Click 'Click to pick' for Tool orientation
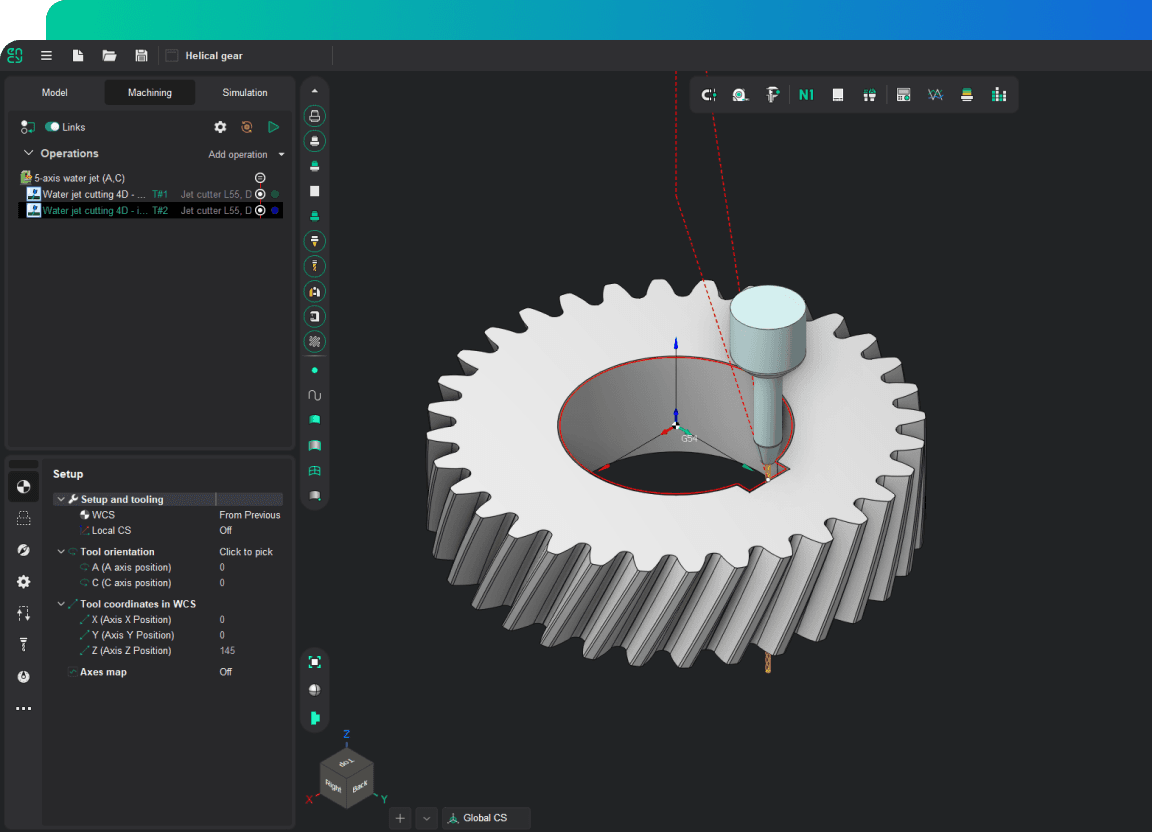The width and height of the screenshot is (1152, 832). 246,552
